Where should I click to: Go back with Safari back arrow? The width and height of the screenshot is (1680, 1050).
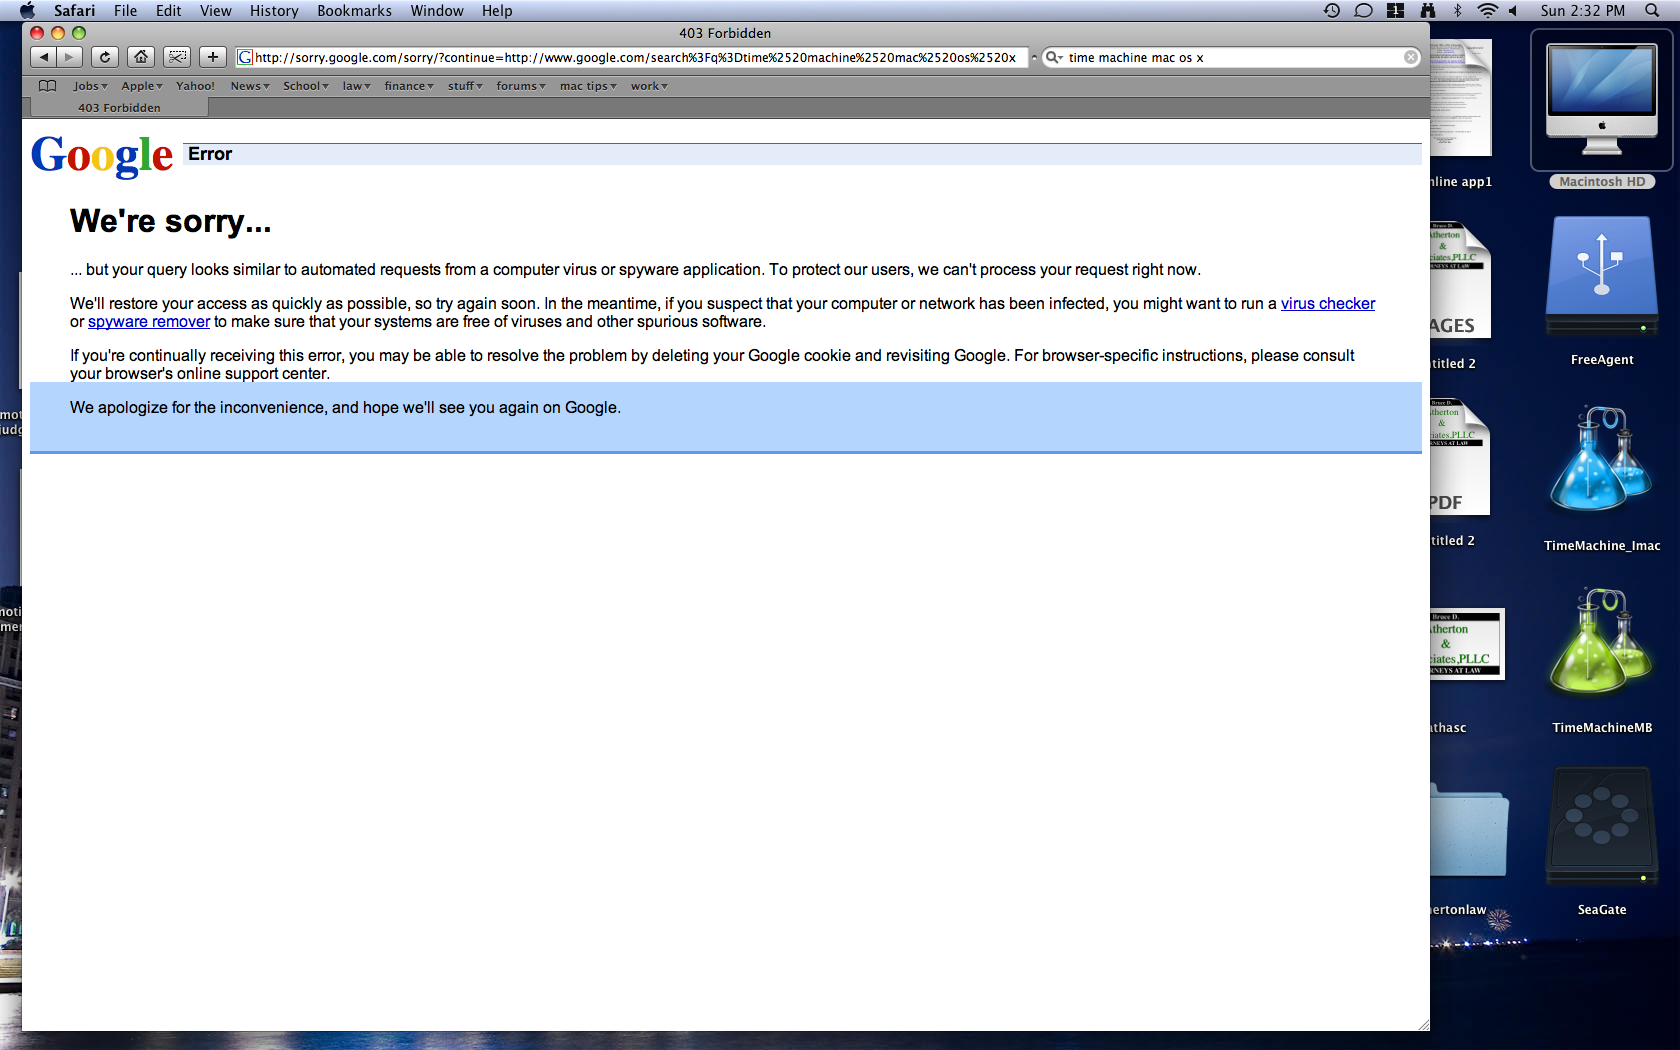tap(43, 57)
